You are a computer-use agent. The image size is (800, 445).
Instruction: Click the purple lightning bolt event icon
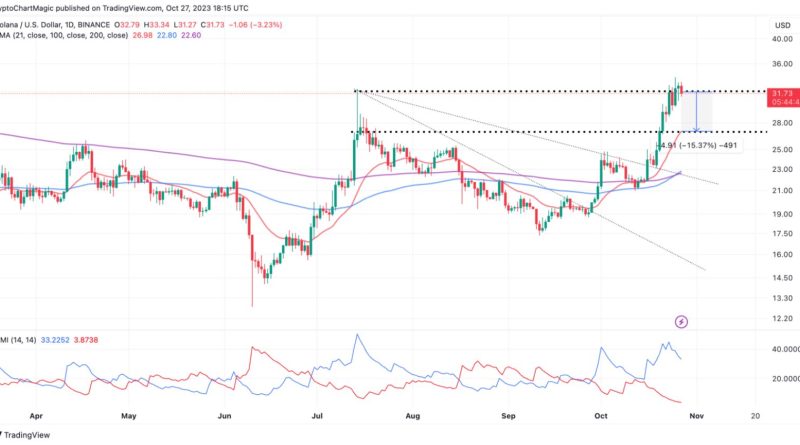tap(681, 322)
